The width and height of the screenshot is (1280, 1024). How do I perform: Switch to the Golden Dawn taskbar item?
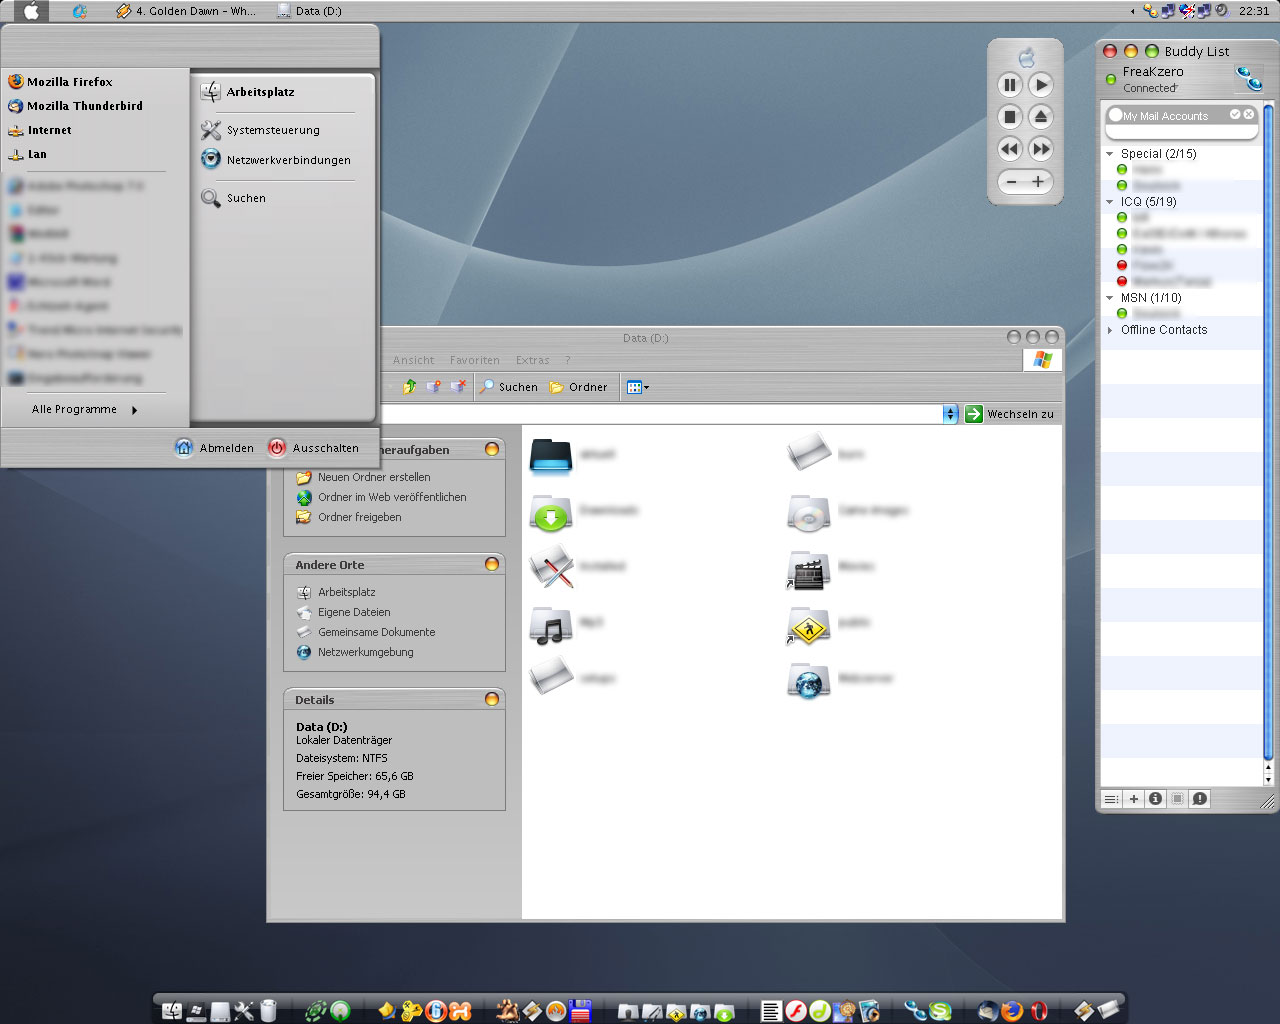pyautogui.click(x=186, y=11)
